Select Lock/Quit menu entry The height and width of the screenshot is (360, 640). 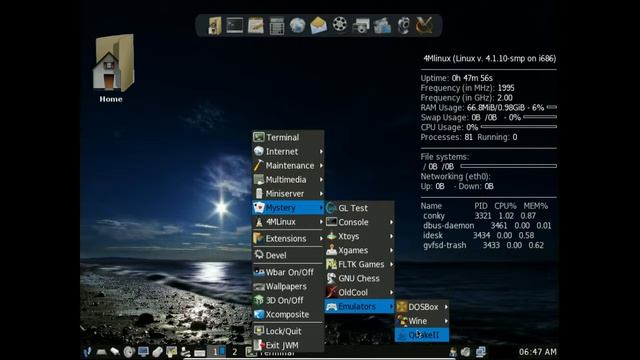[x=288, y=331]
